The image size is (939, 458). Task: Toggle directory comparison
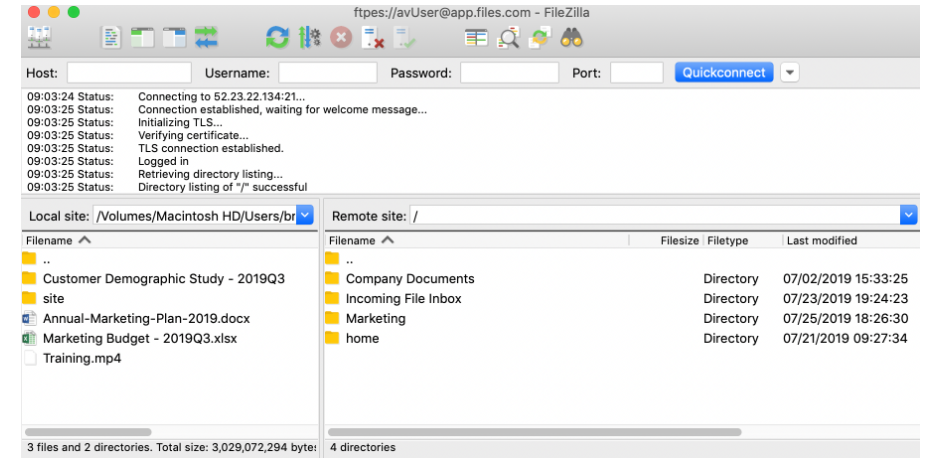click(508, 38)
